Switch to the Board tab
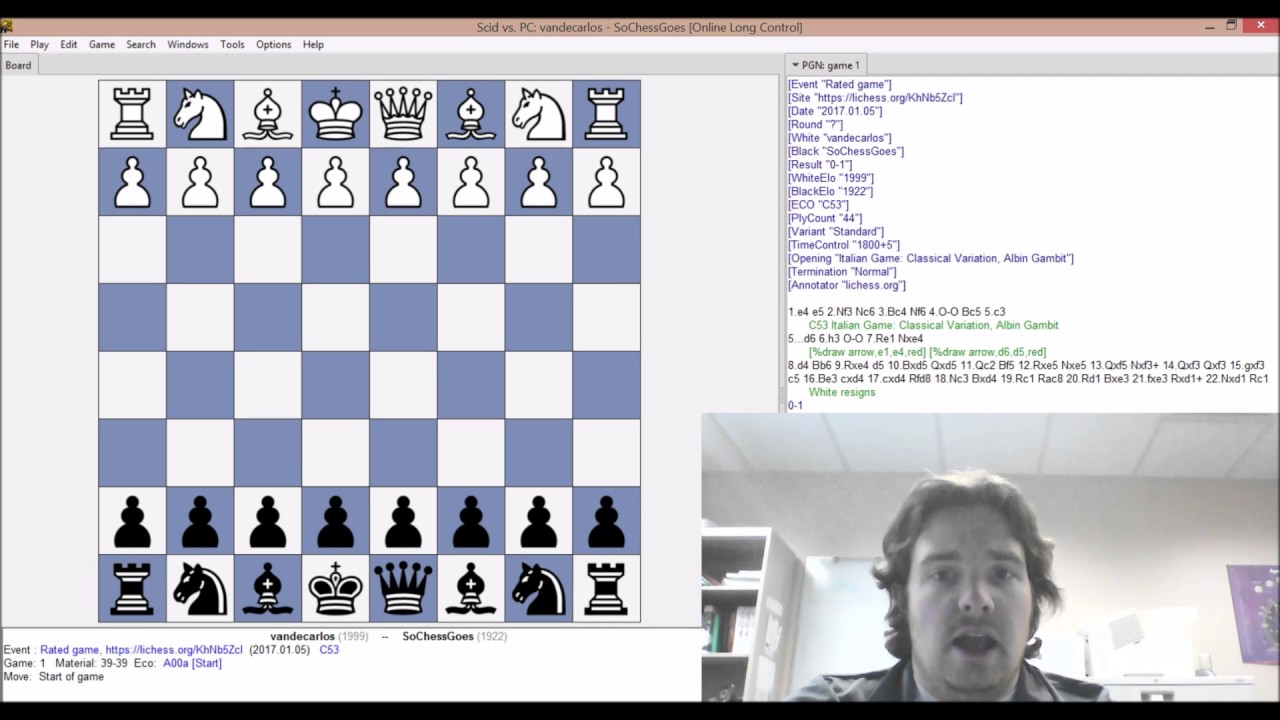This screenshot has height=720, width=1280. pos(18,65)
